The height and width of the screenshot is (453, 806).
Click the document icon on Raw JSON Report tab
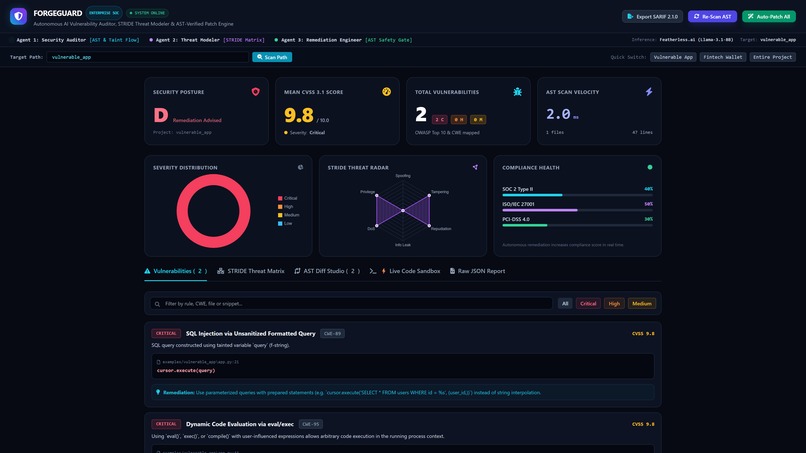click(x=452, y=271)
